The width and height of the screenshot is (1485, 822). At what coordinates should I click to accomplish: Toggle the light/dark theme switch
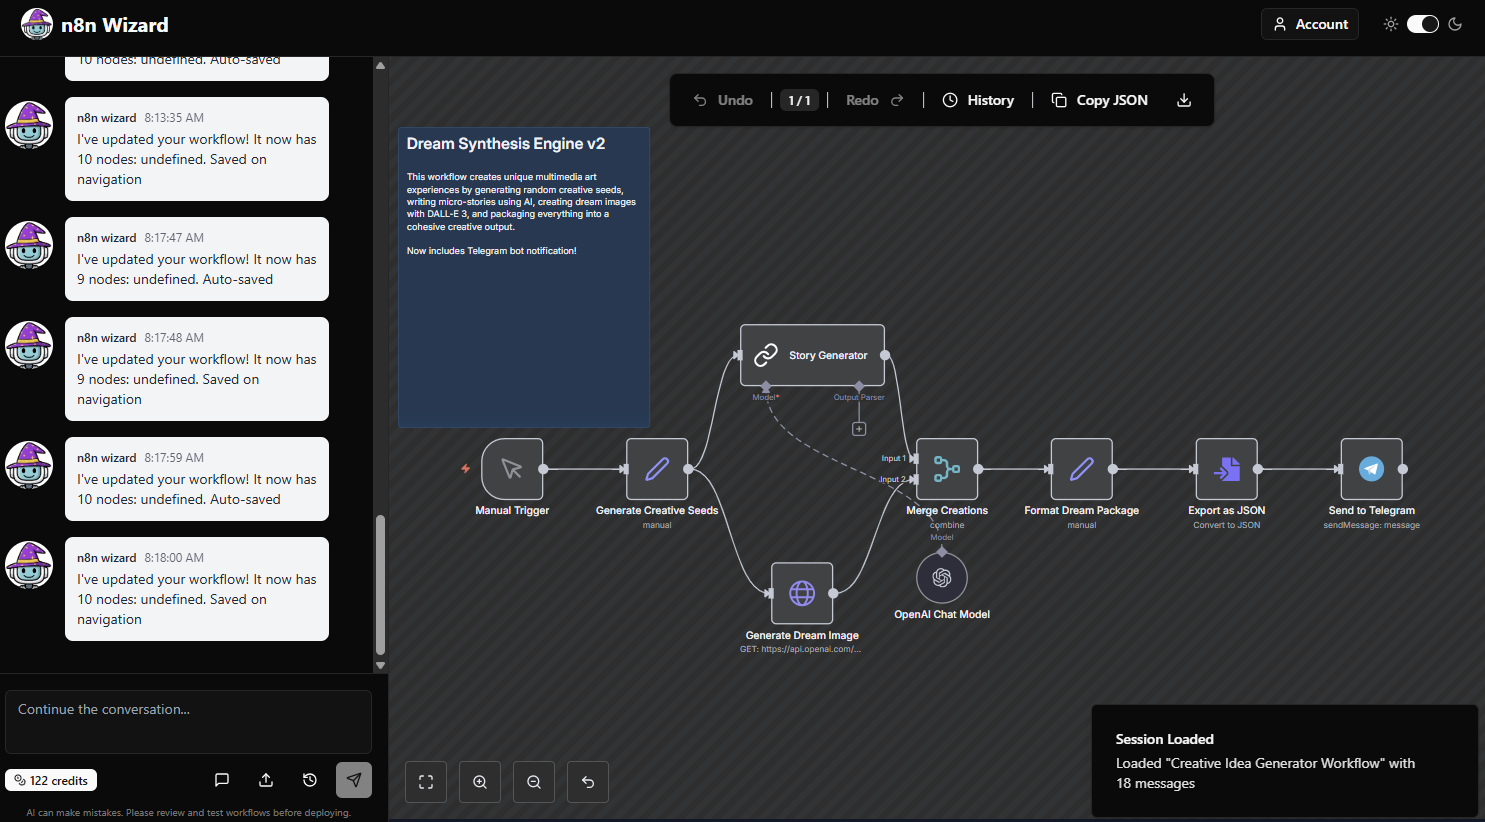[x=1422, y=23]
